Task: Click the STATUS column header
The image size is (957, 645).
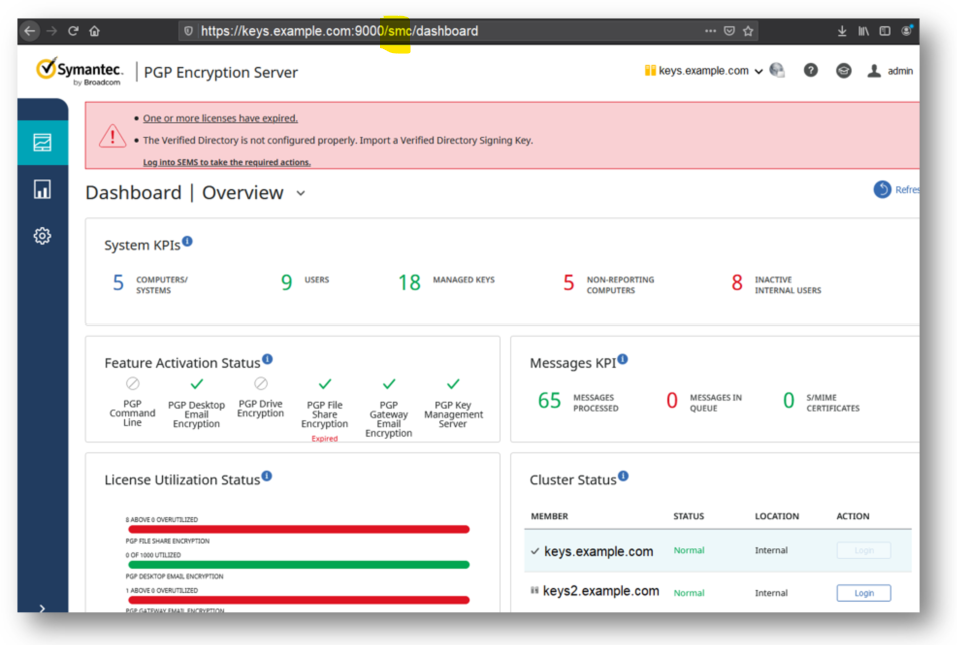Action: [688, 516]
